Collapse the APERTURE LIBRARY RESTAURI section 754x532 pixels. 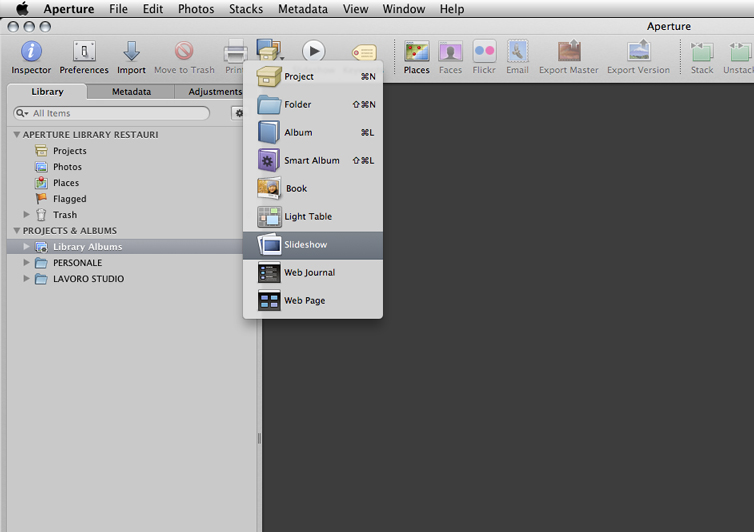point(17,135)
